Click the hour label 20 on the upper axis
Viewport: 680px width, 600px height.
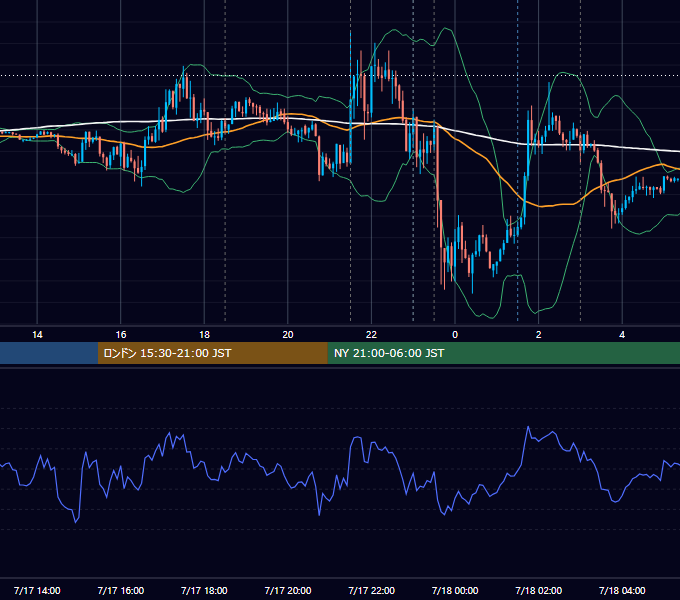(288, 335)
